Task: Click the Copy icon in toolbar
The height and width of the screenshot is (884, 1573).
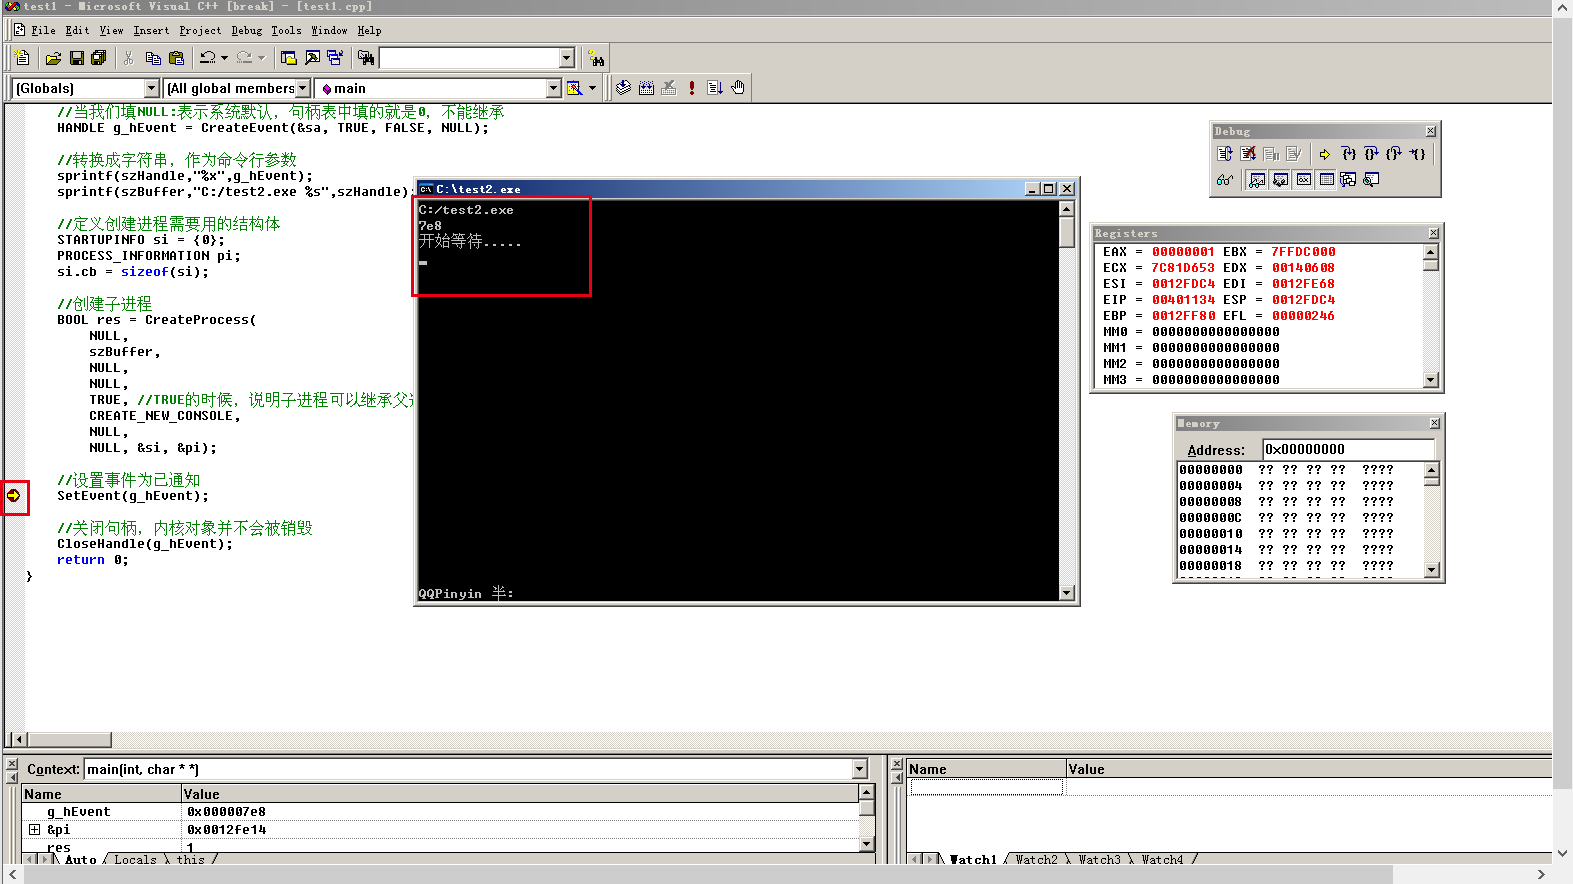Action: 153,58
